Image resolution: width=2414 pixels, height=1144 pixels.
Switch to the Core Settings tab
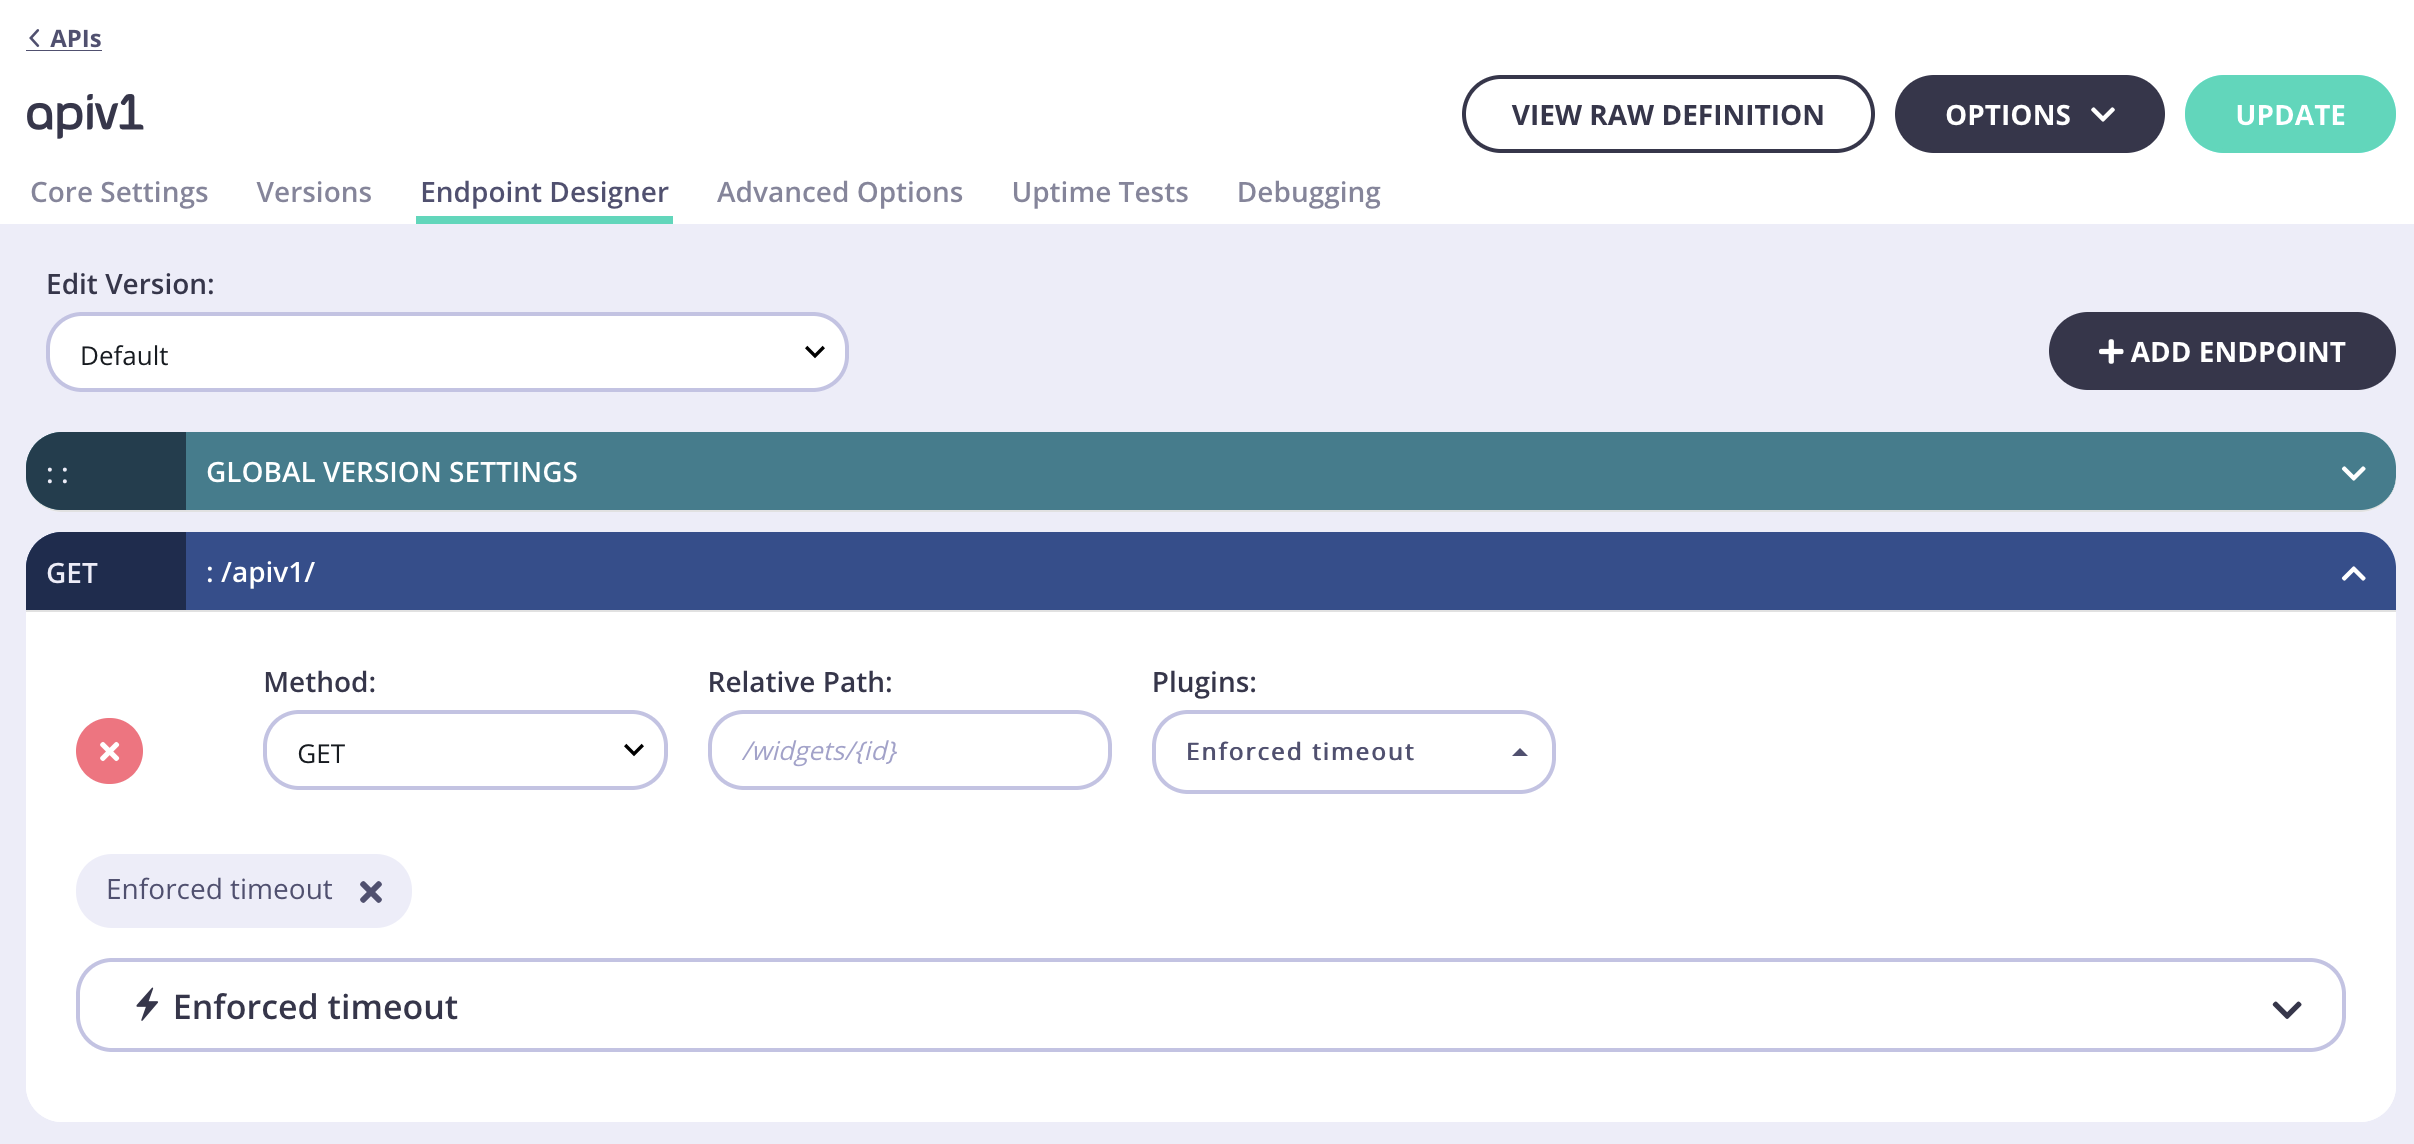tap(119, 192)
